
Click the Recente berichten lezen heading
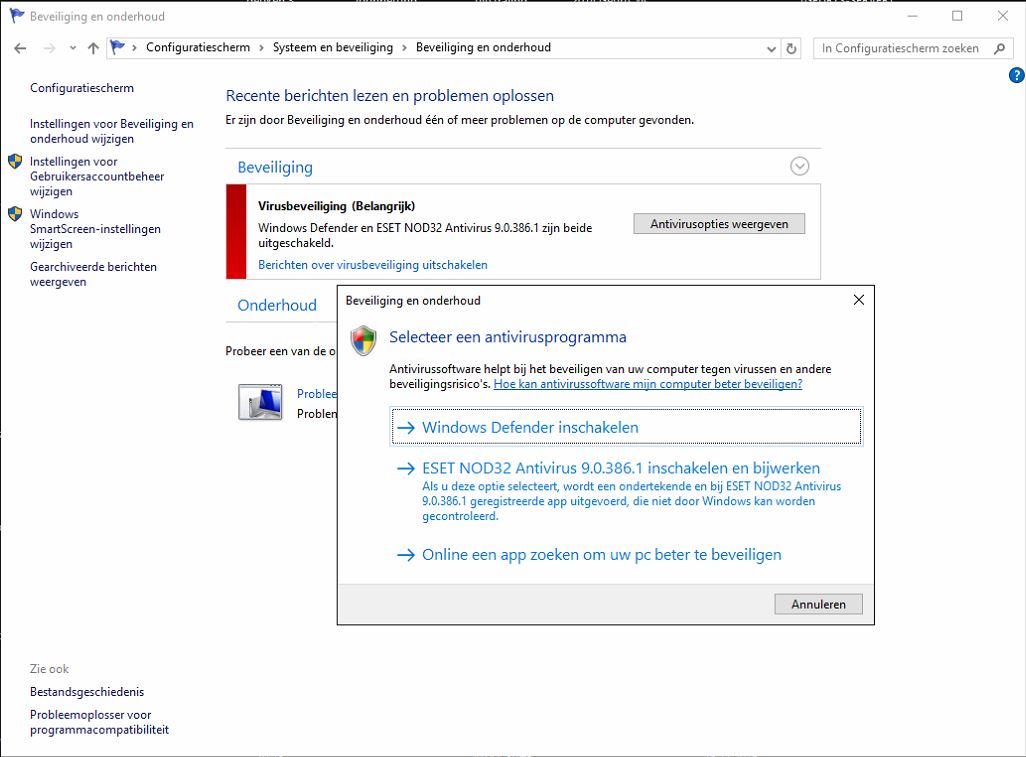[x=390, y=96]
